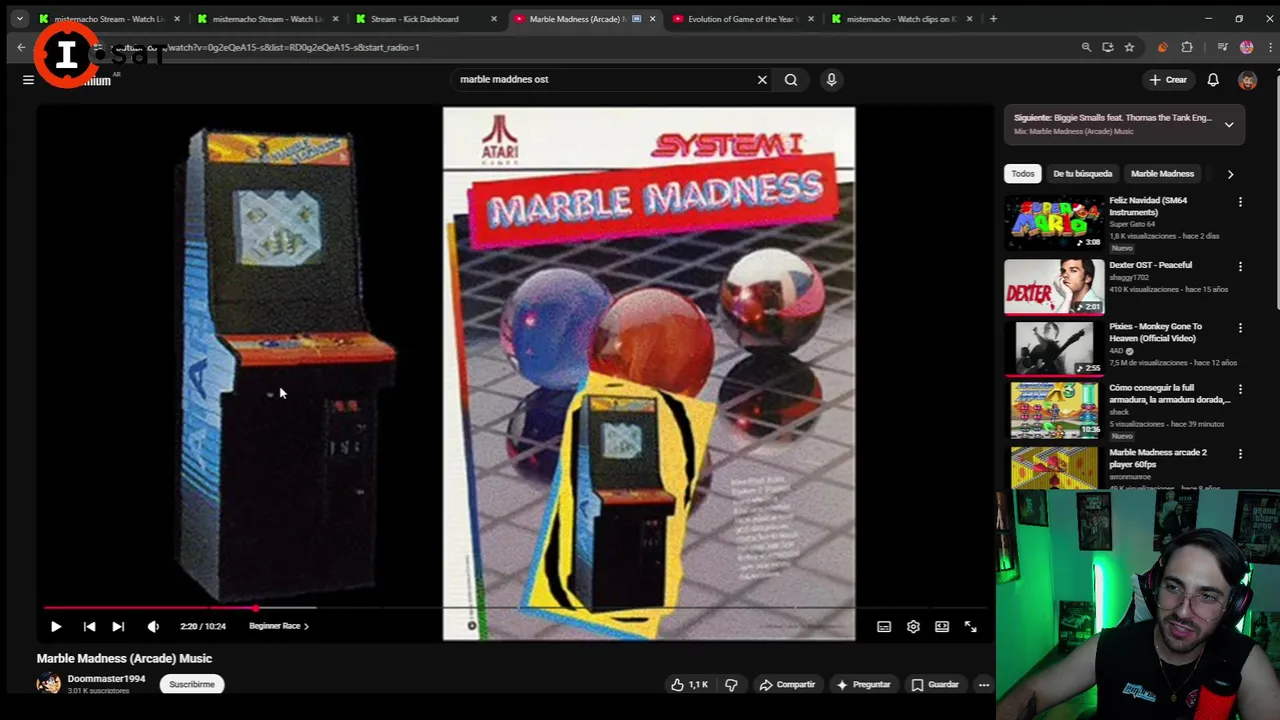Click the search magnifier button
The height and width of the screenshot is (720, 1280).
click(x=791, y=79)
